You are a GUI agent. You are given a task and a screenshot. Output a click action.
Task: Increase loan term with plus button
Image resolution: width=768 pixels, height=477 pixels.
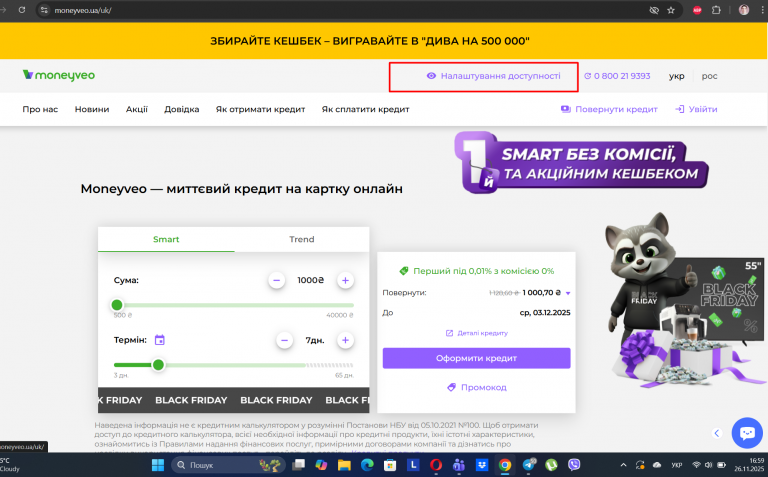pos(345,340)
